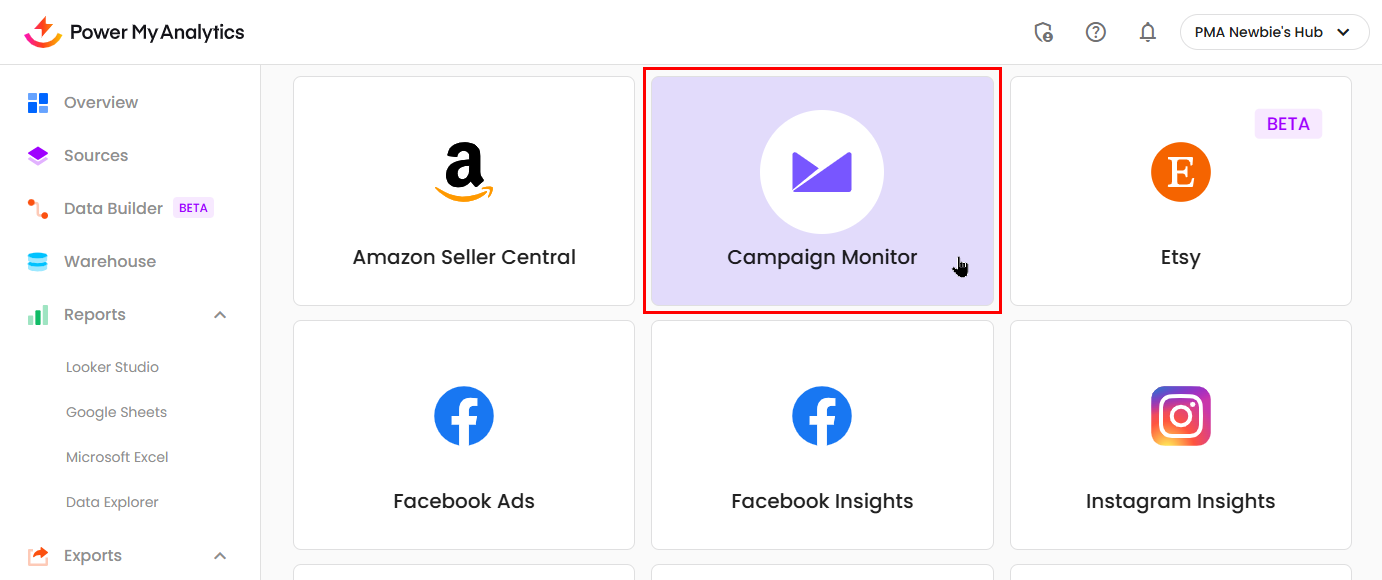Collapse the Exports section chevron
Image resolution: width=1382 pixels, height=580 pixels.
220,556
